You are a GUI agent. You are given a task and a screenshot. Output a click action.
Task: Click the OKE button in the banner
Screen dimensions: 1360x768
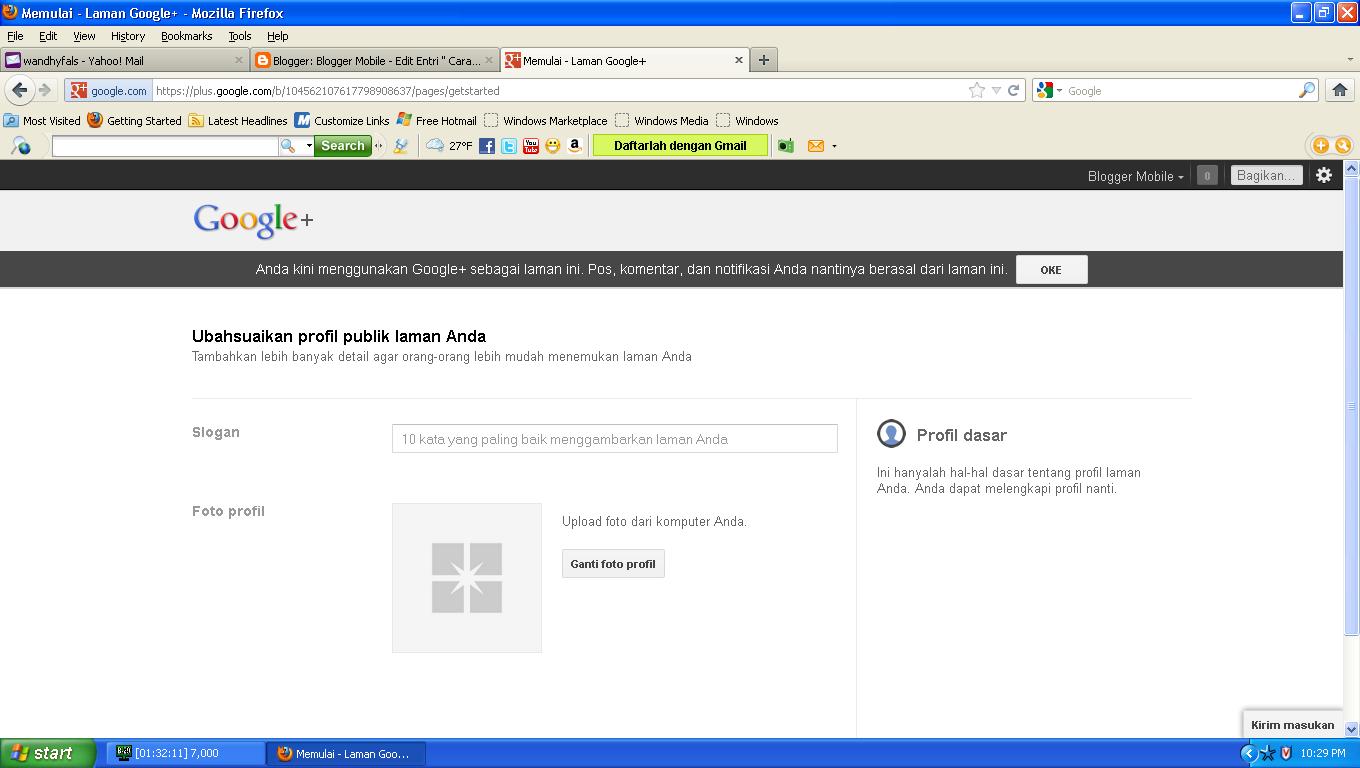[1051, 269]
